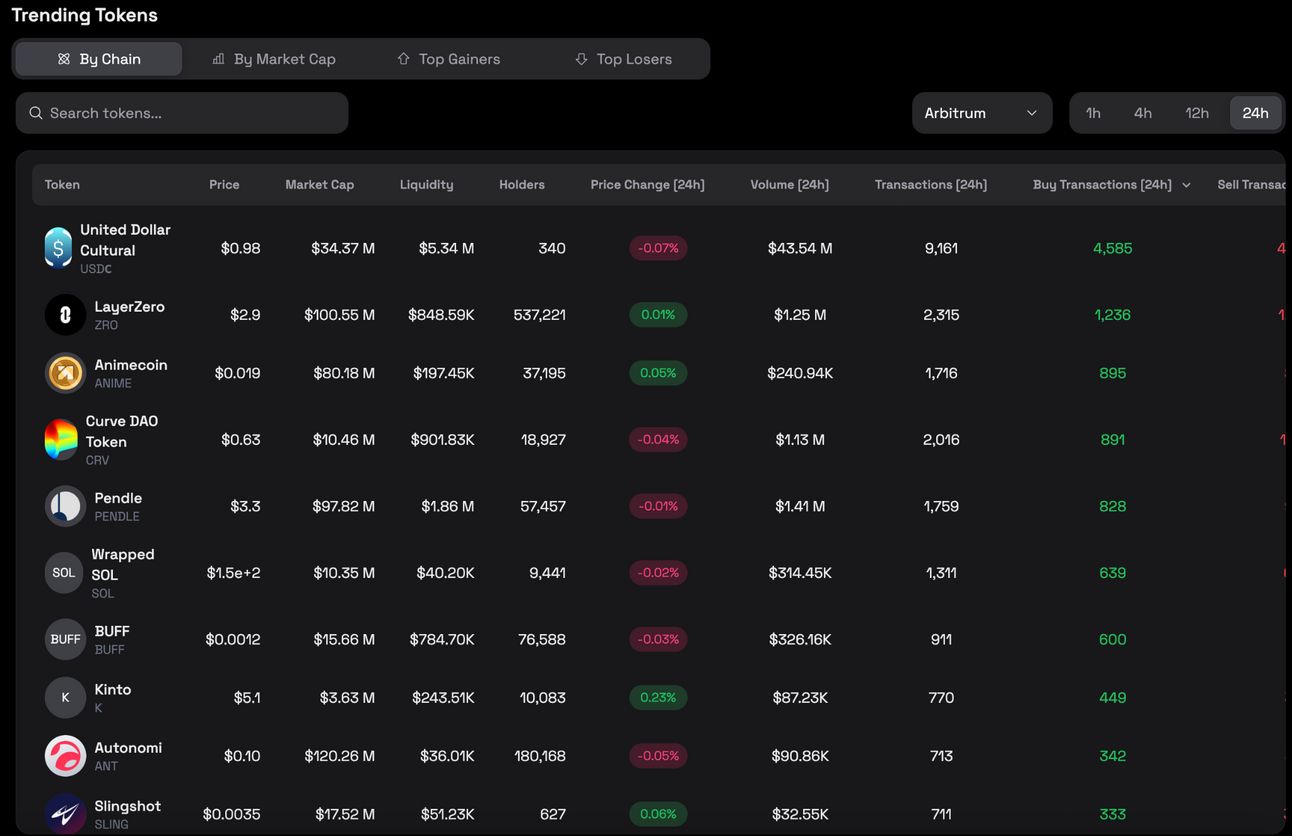This screenshot has width=1292, height=836.
Task: Open the Arbitrum chain dropdown
Action: point(982,113)
